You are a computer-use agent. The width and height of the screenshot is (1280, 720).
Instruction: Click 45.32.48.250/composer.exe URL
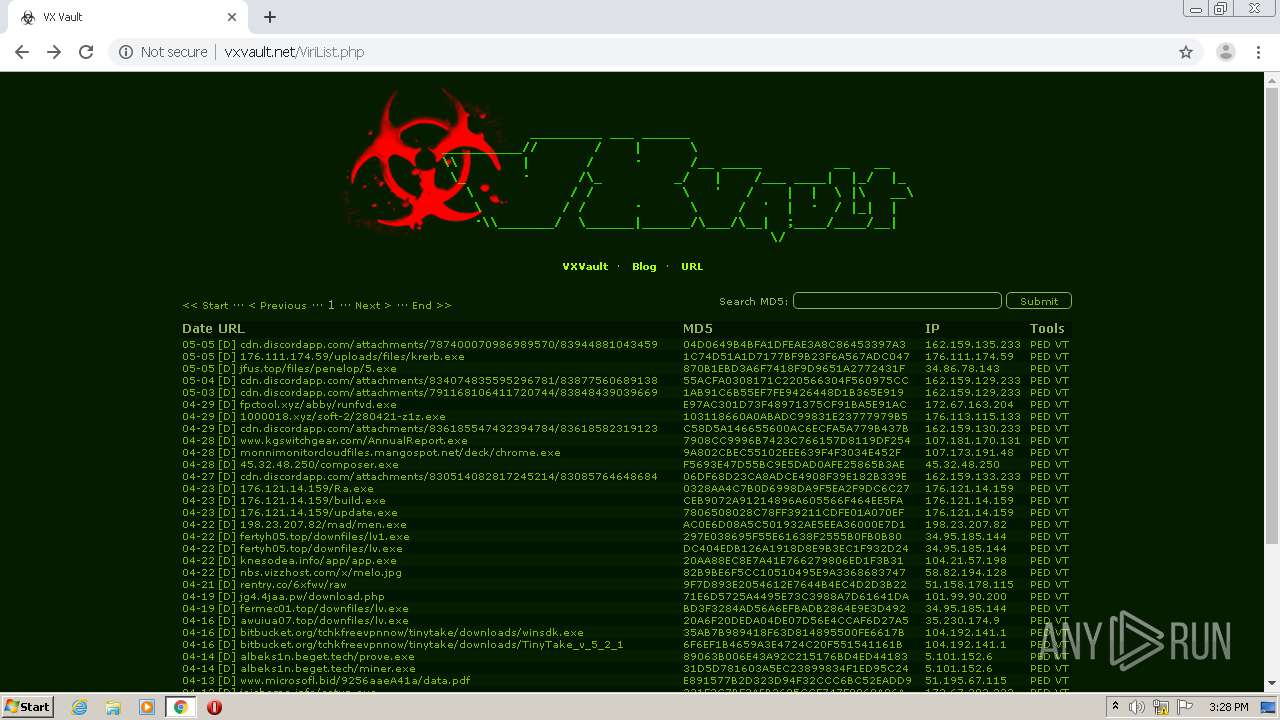point(319,465)
